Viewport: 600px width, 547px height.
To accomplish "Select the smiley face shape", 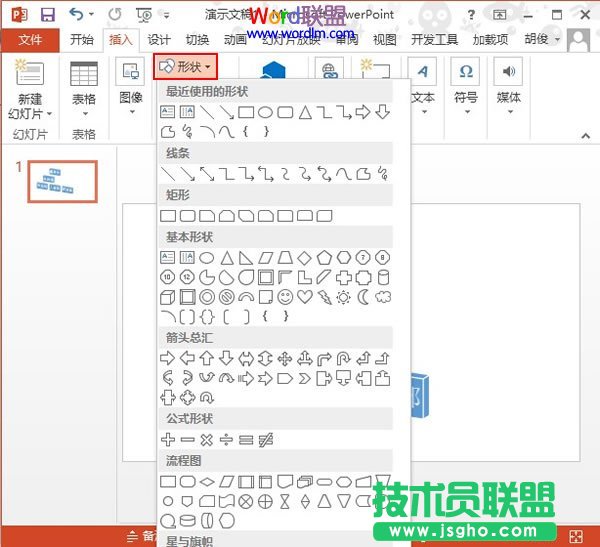I will (x=285, y=297).
